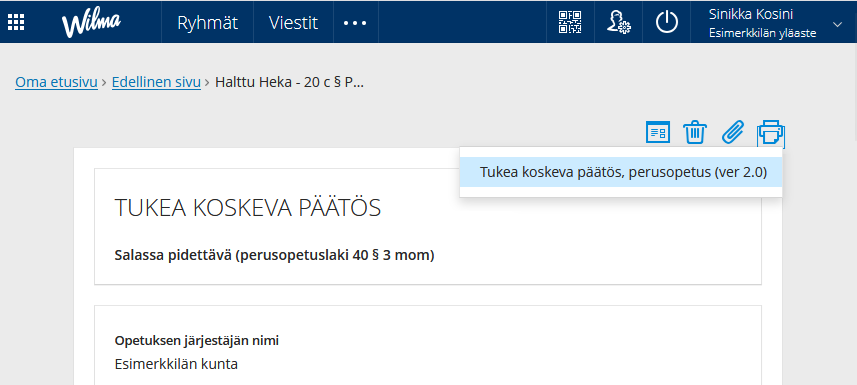Screen dimensions: 857x385
Task: Open the Ryhmät menu
Action: click(208, 23)
